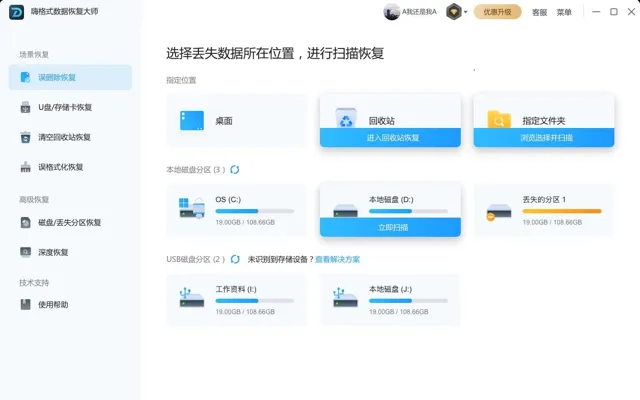Click the 工作资料 (I:) USB drive icon
The image size is (640, 400).
click(191, 298)
